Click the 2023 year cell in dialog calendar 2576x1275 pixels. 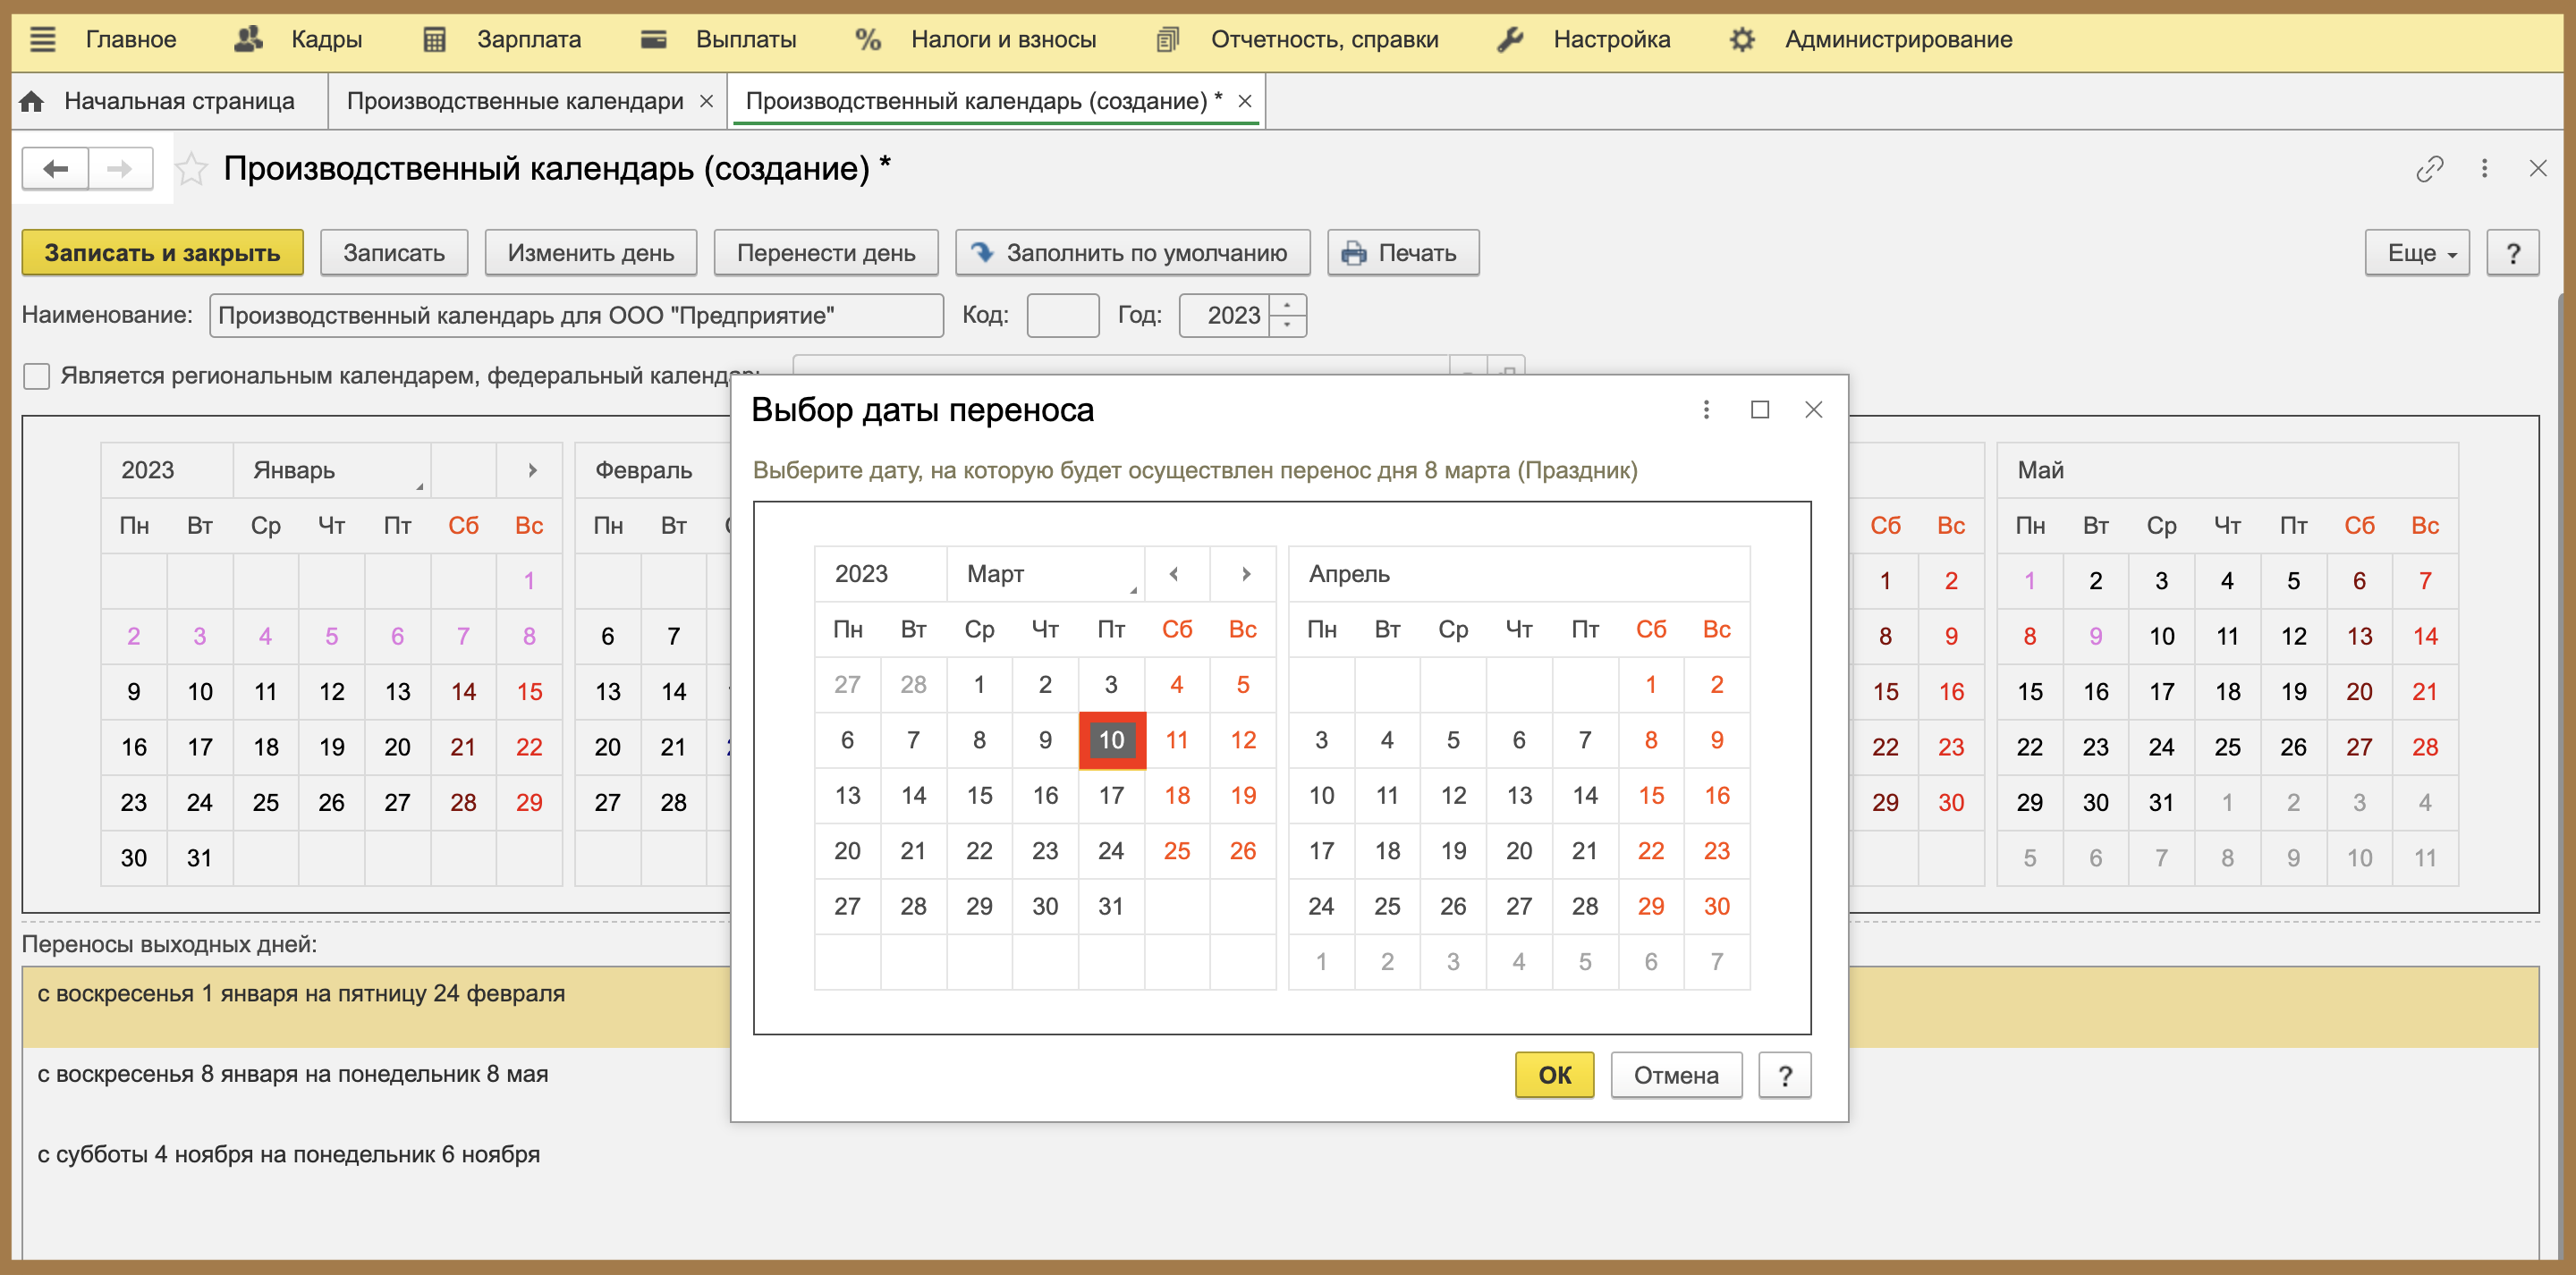(x=880, y=574)
